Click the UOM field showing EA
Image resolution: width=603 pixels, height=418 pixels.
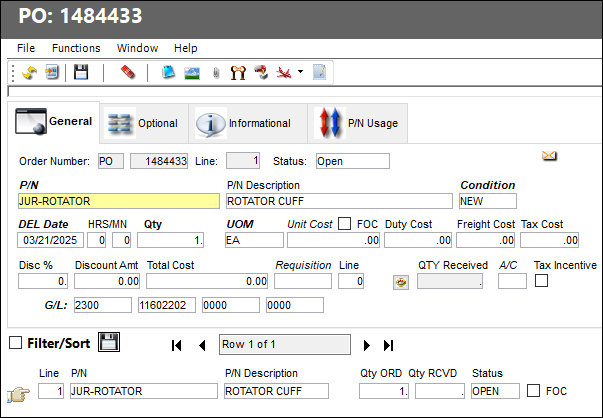point(254,240)
